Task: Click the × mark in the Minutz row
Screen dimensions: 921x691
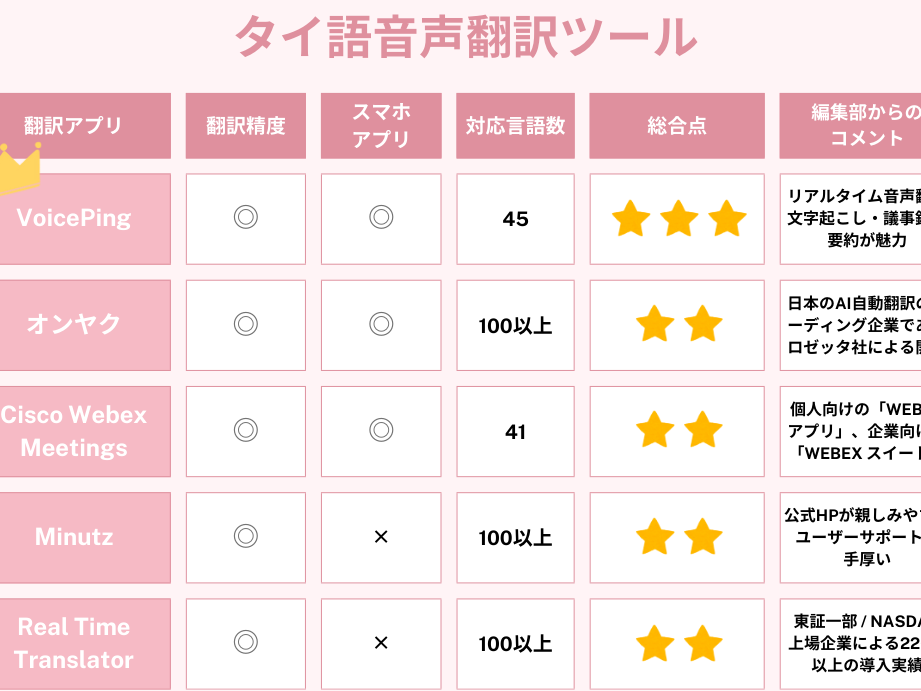Action: pyautogui.click(x=381, y=536)
